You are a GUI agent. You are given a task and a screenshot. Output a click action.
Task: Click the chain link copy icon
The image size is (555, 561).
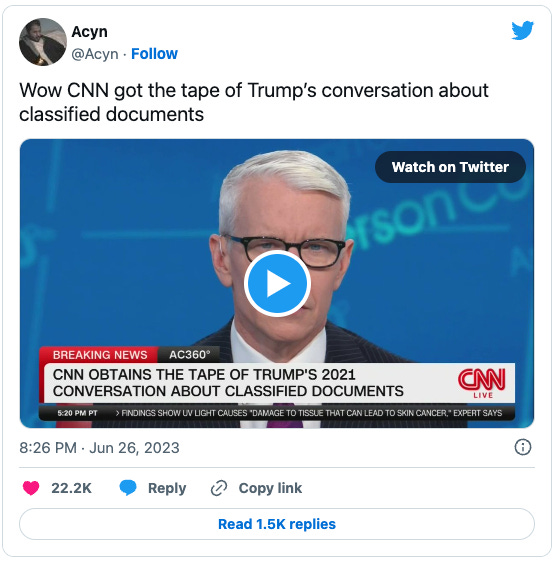219,488
